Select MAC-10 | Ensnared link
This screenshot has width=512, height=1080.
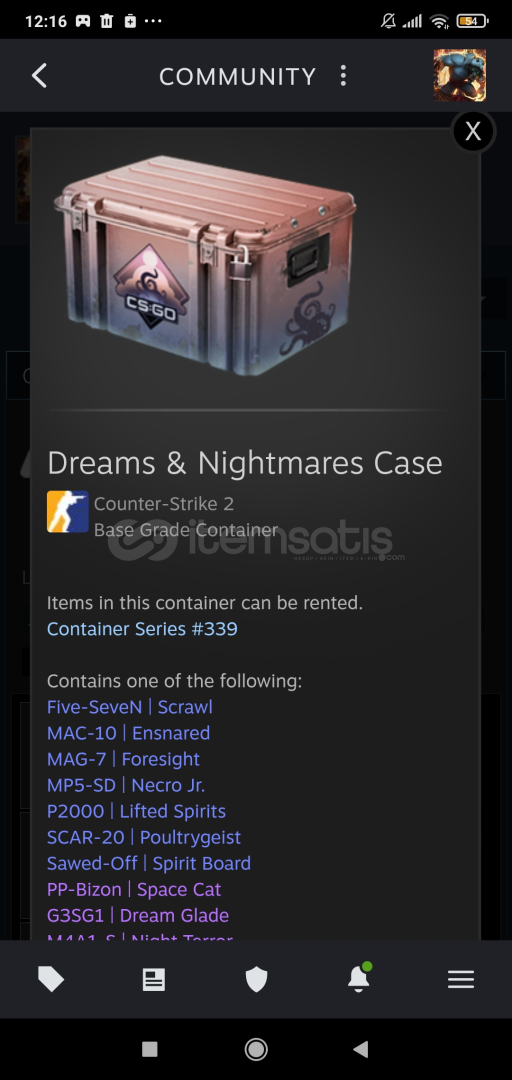(128, 733)
